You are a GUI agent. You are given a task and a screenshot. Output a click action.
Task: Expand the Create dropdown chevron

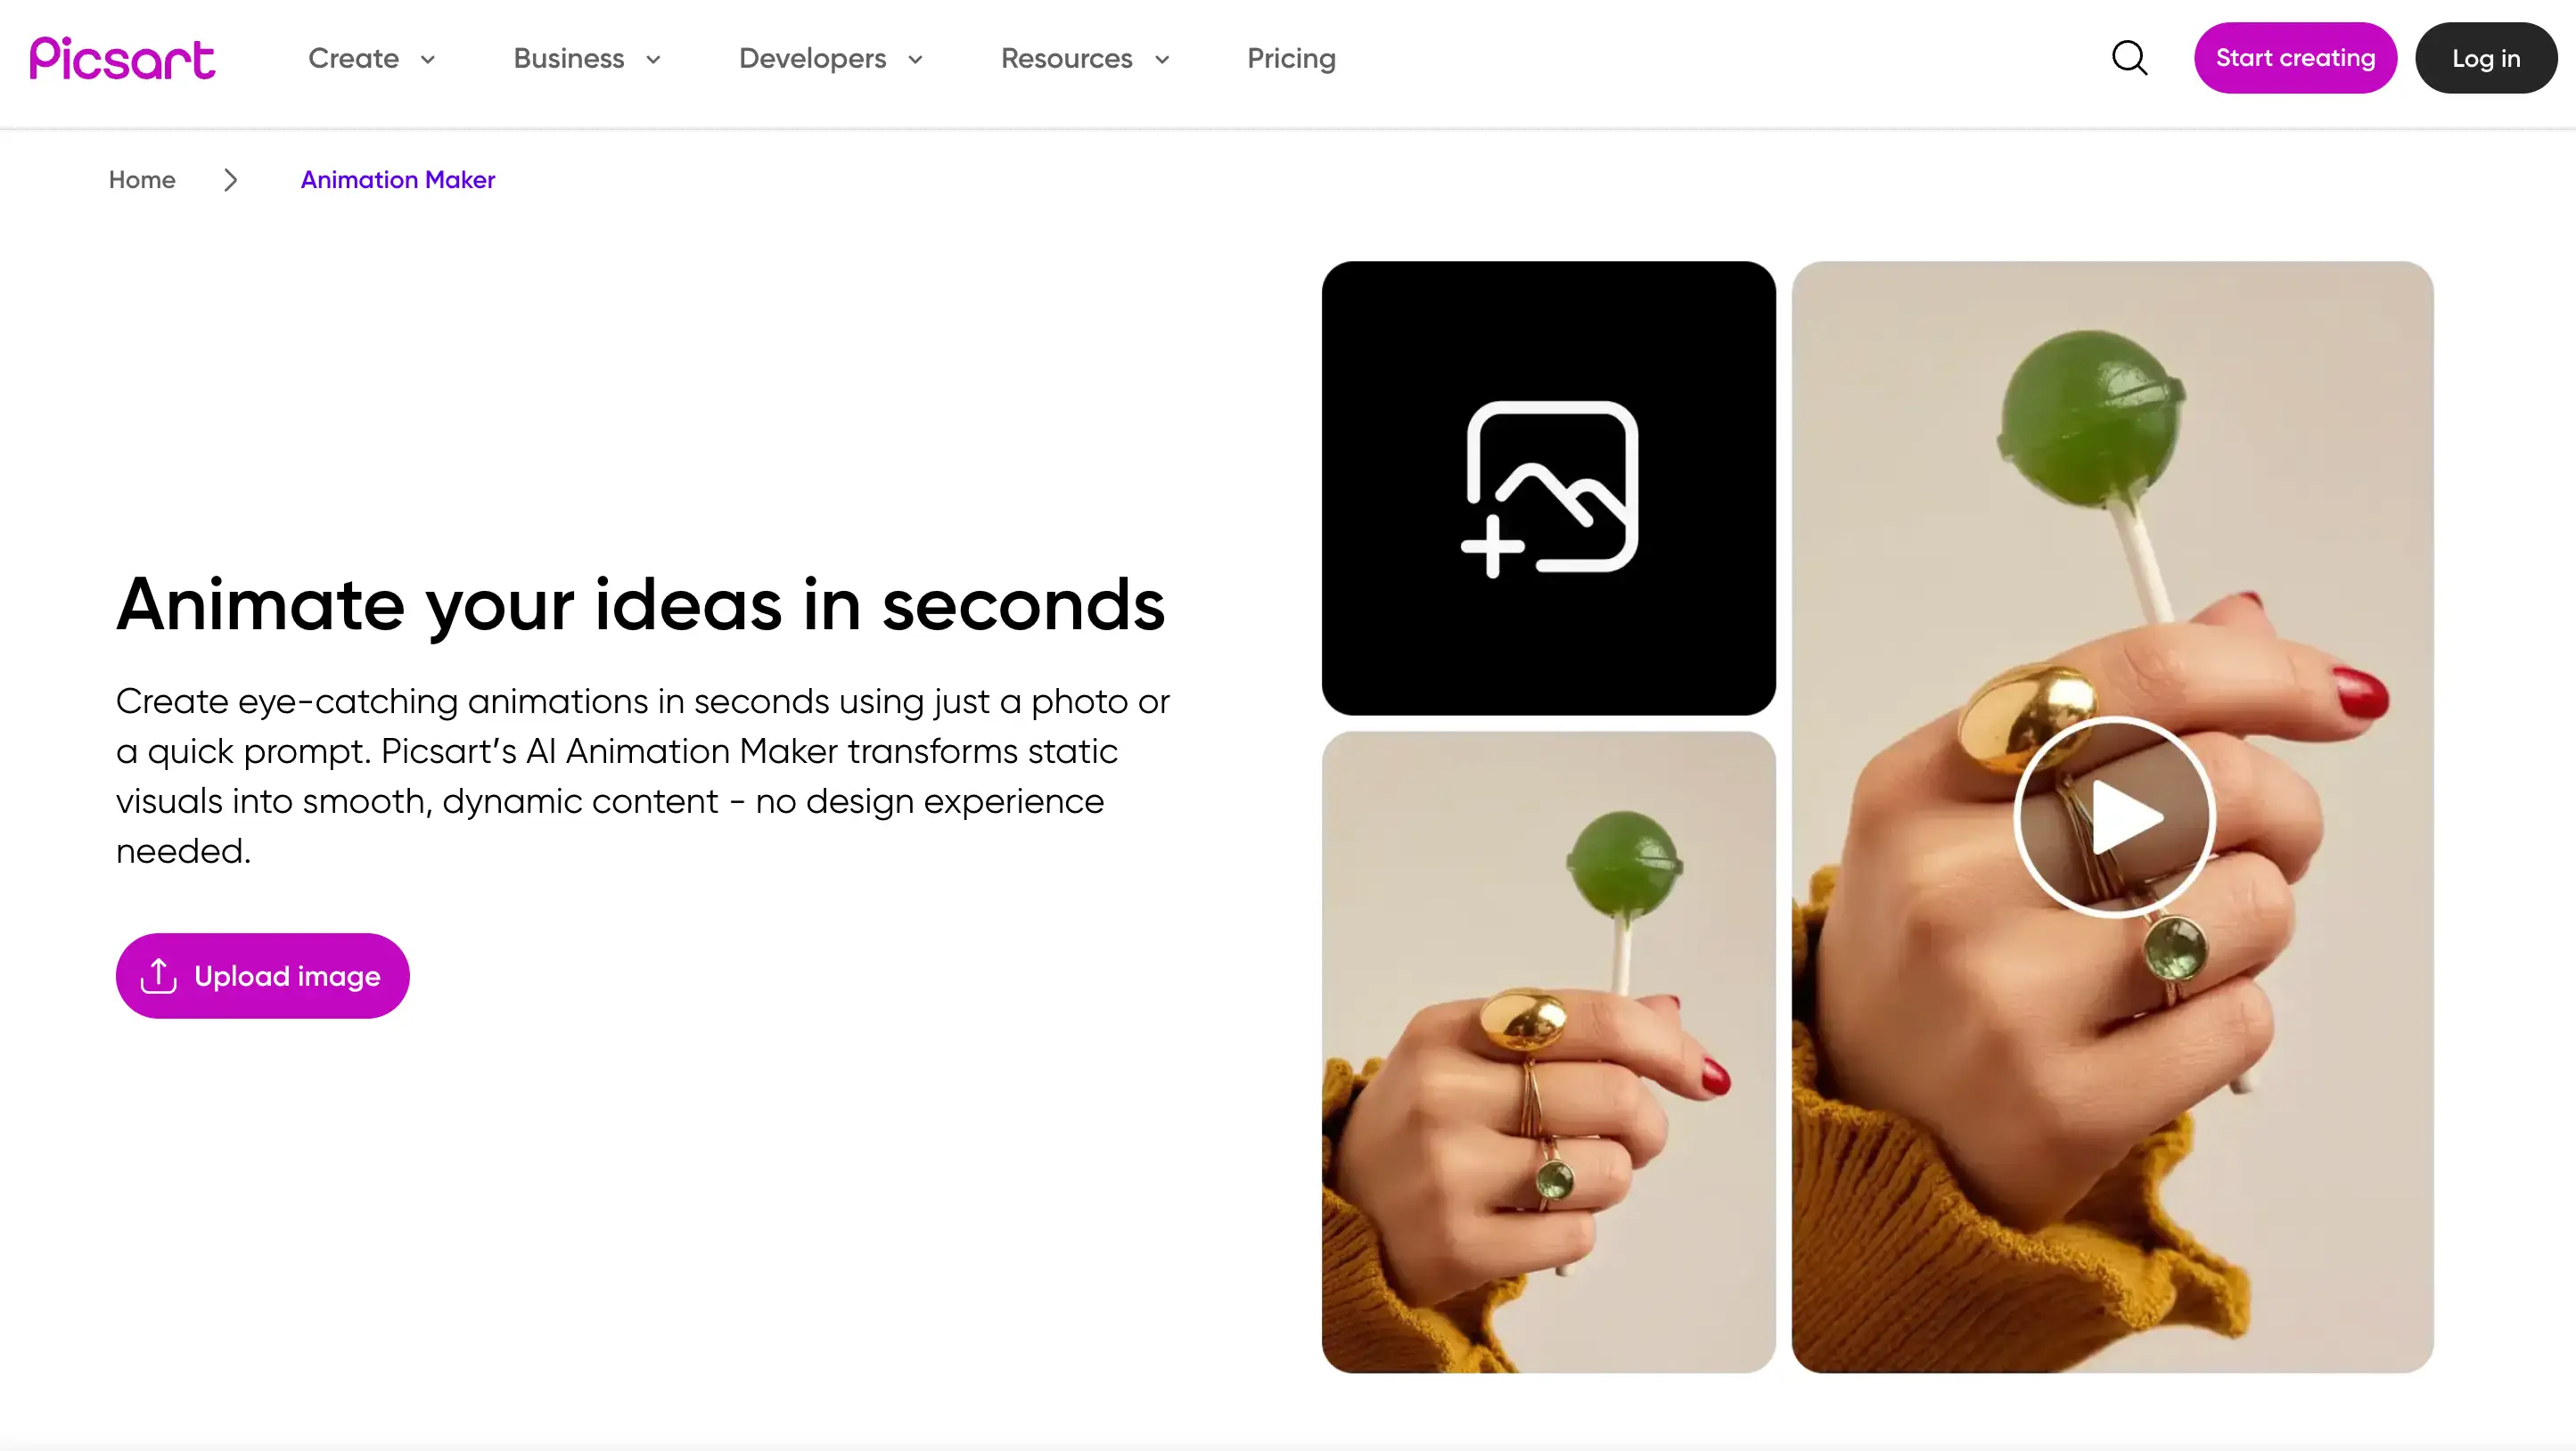click(428, 59)
